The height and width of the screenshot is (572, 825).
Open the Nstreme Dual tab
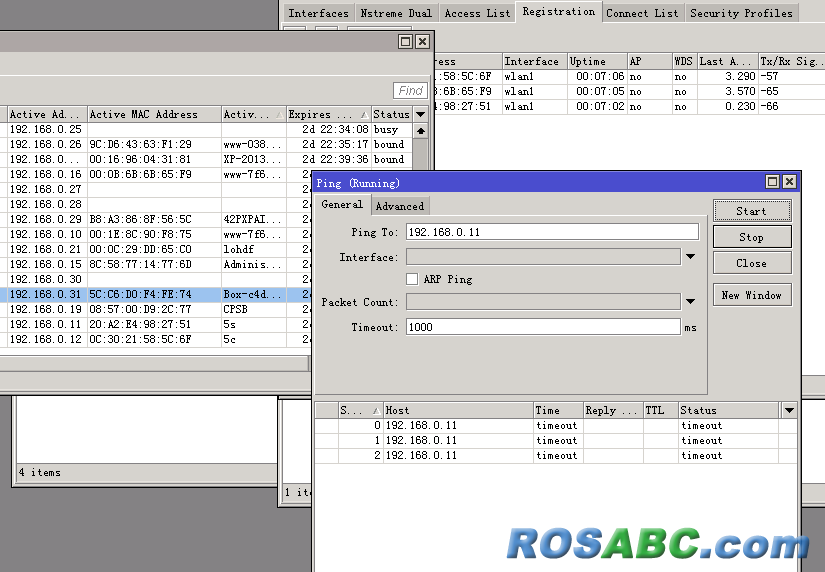(x=396, y=13)
